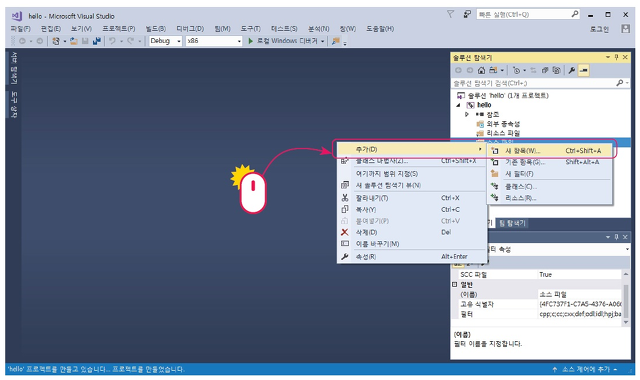Pin the Properties panel with pushpin icon
This screenshot has height=380, width=640.
coord(616,237)
